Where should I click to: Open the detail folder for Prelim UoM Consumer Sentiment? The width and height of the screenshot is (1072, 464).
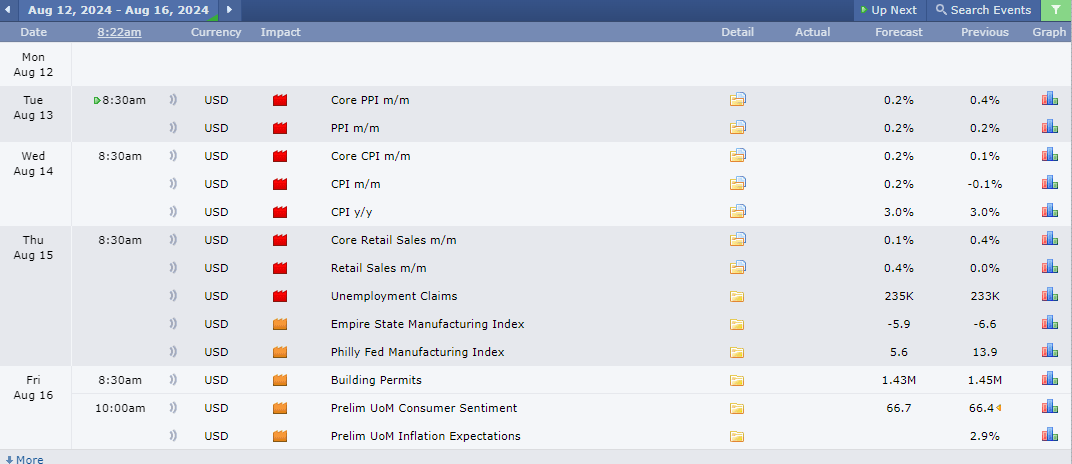(736, 409)
